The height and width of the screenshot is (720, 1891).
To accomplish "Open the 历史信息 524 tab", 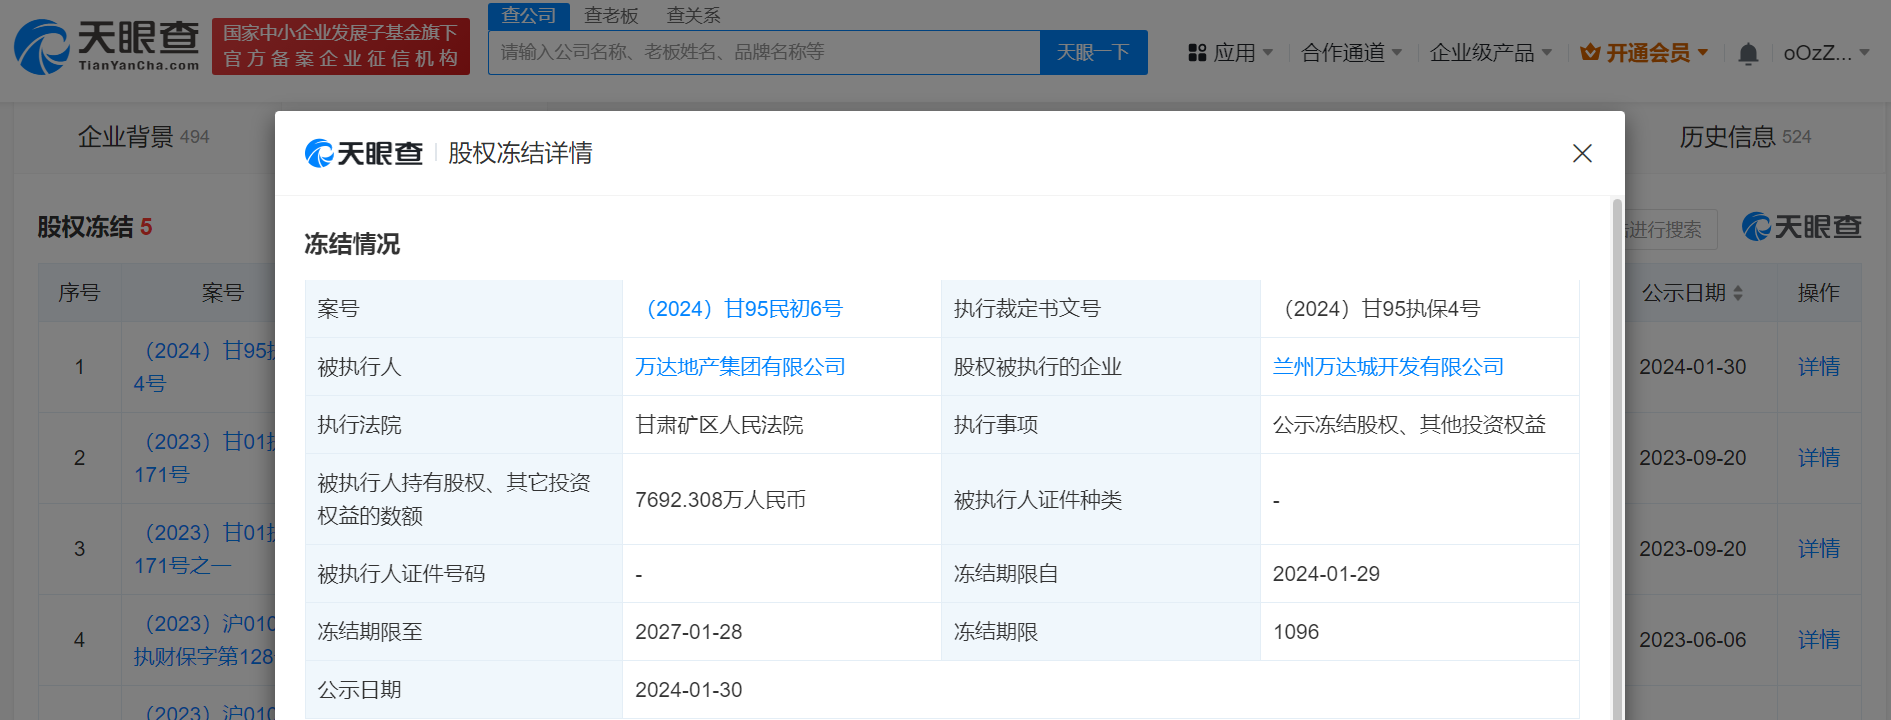I will tap(1745, 137).
